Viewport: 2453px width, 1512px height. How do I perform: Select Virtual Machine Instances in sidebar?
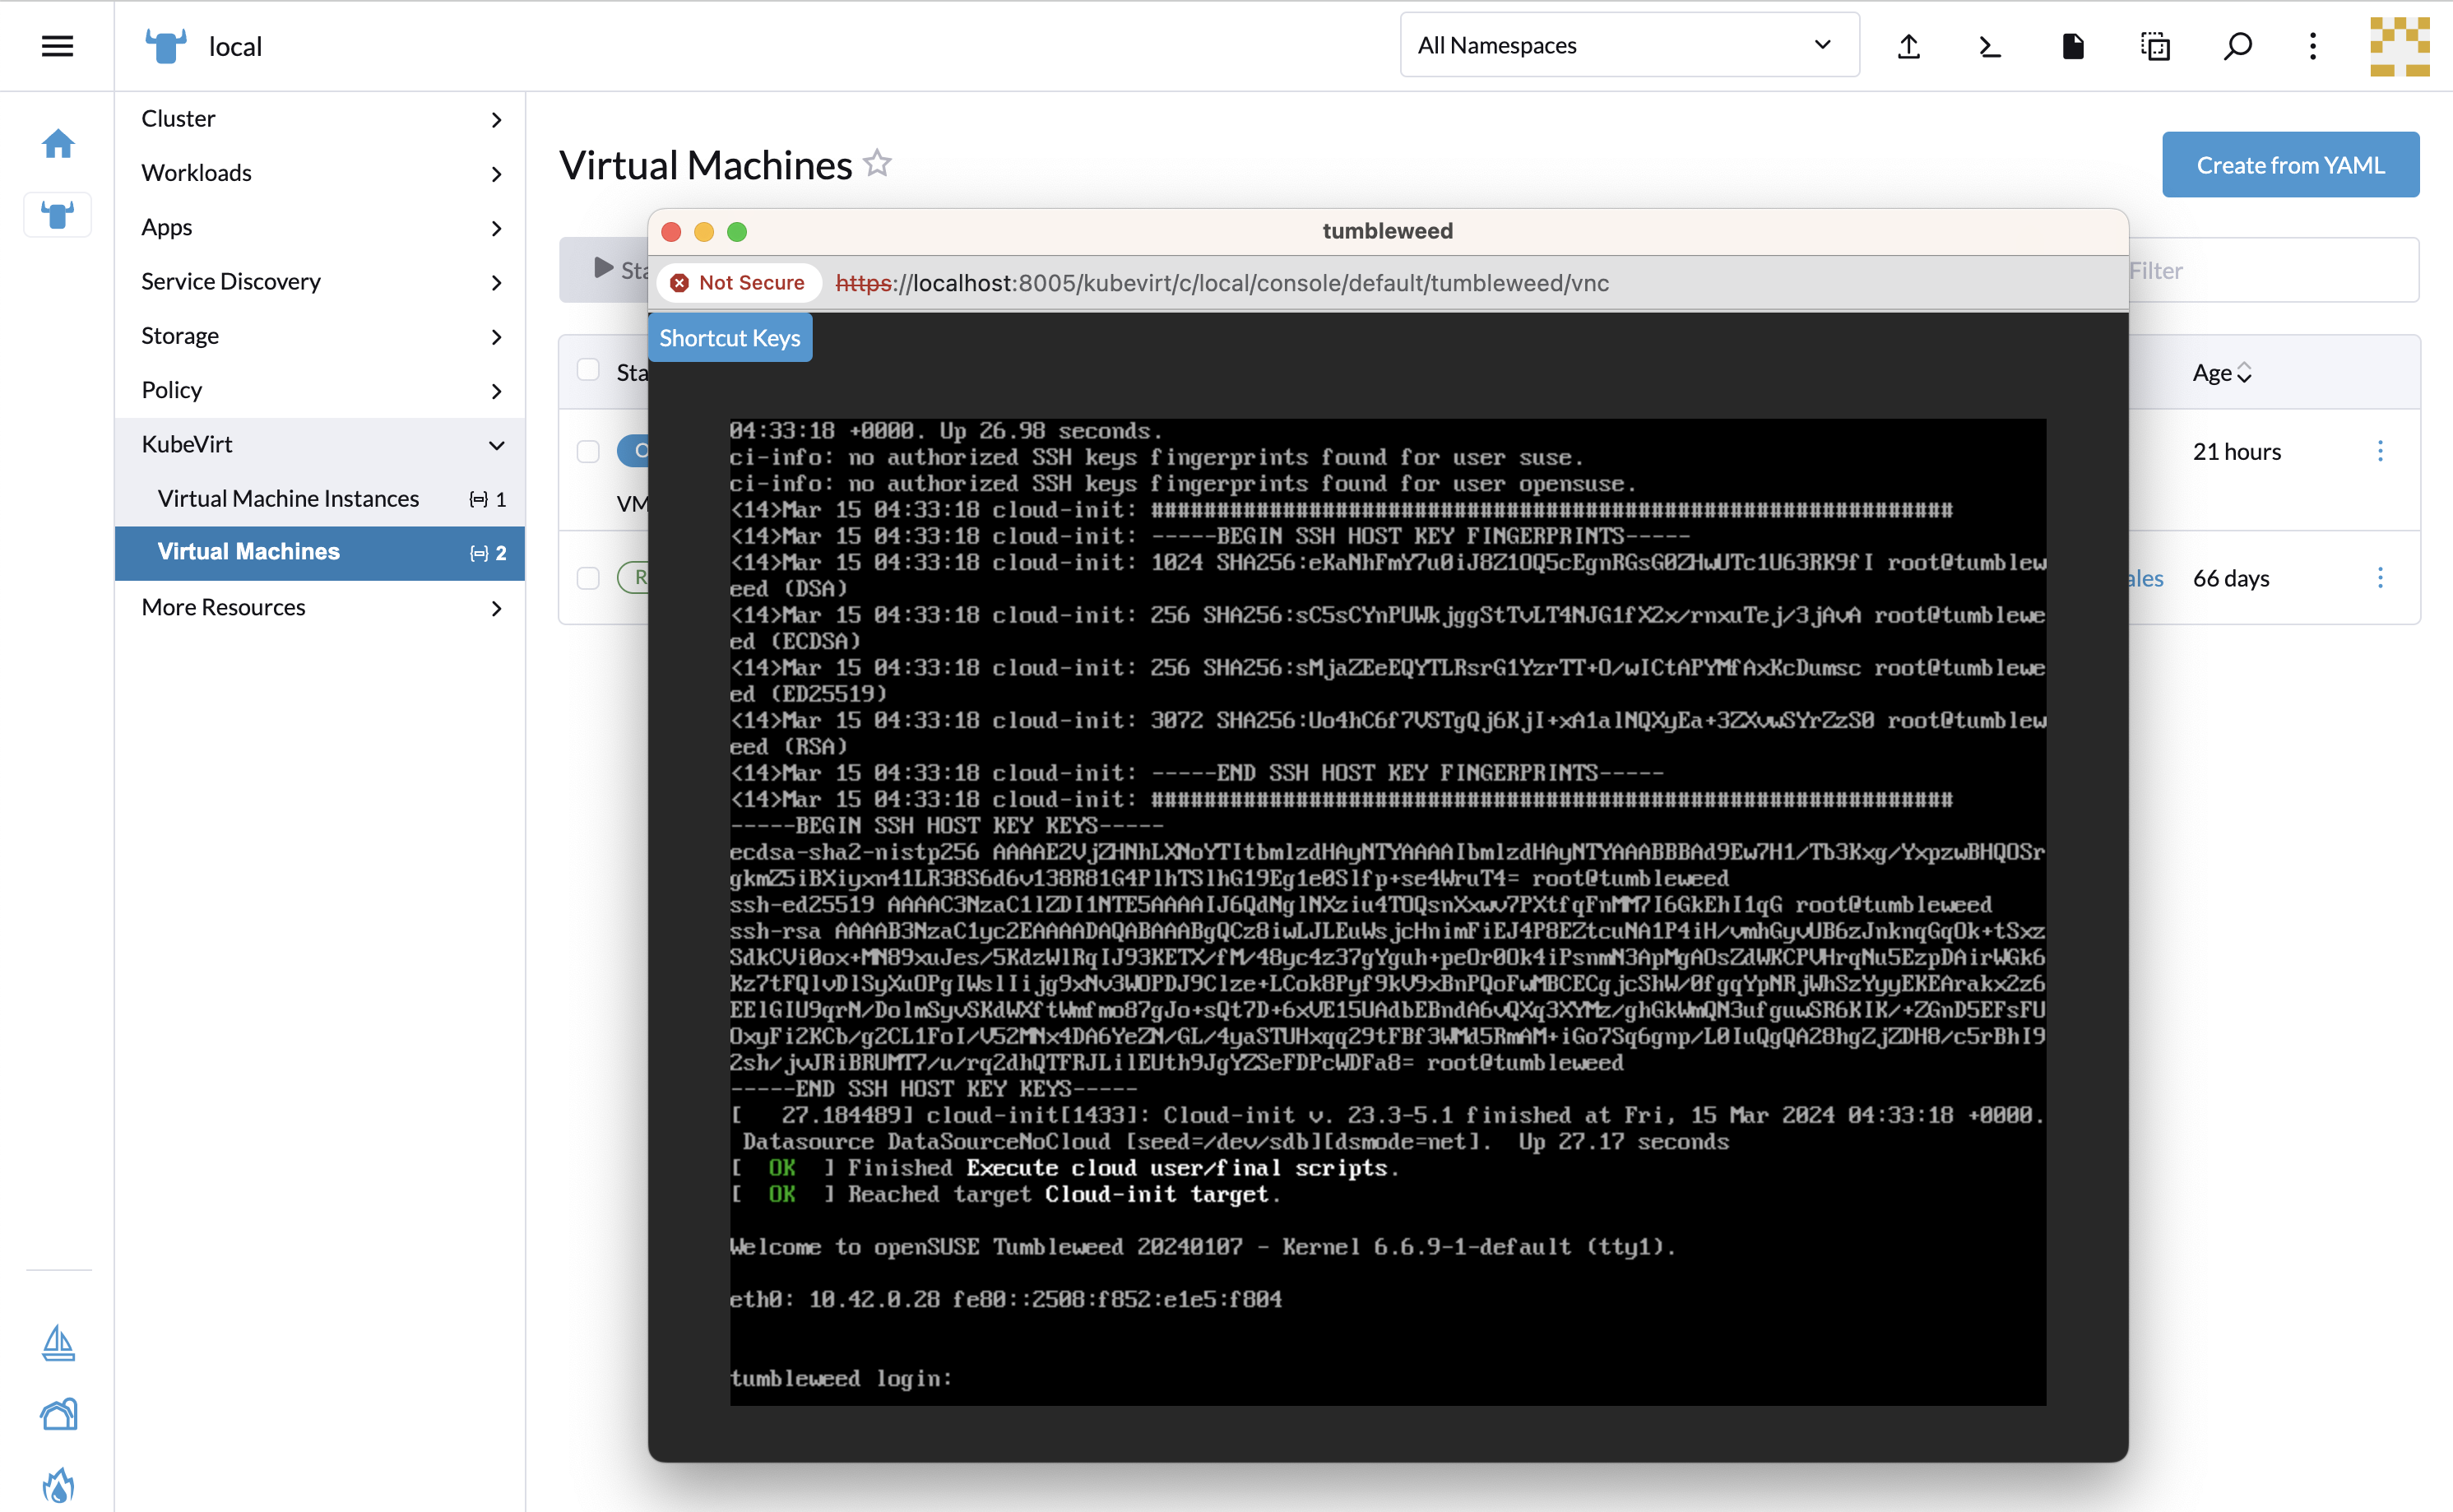(288, 498)
